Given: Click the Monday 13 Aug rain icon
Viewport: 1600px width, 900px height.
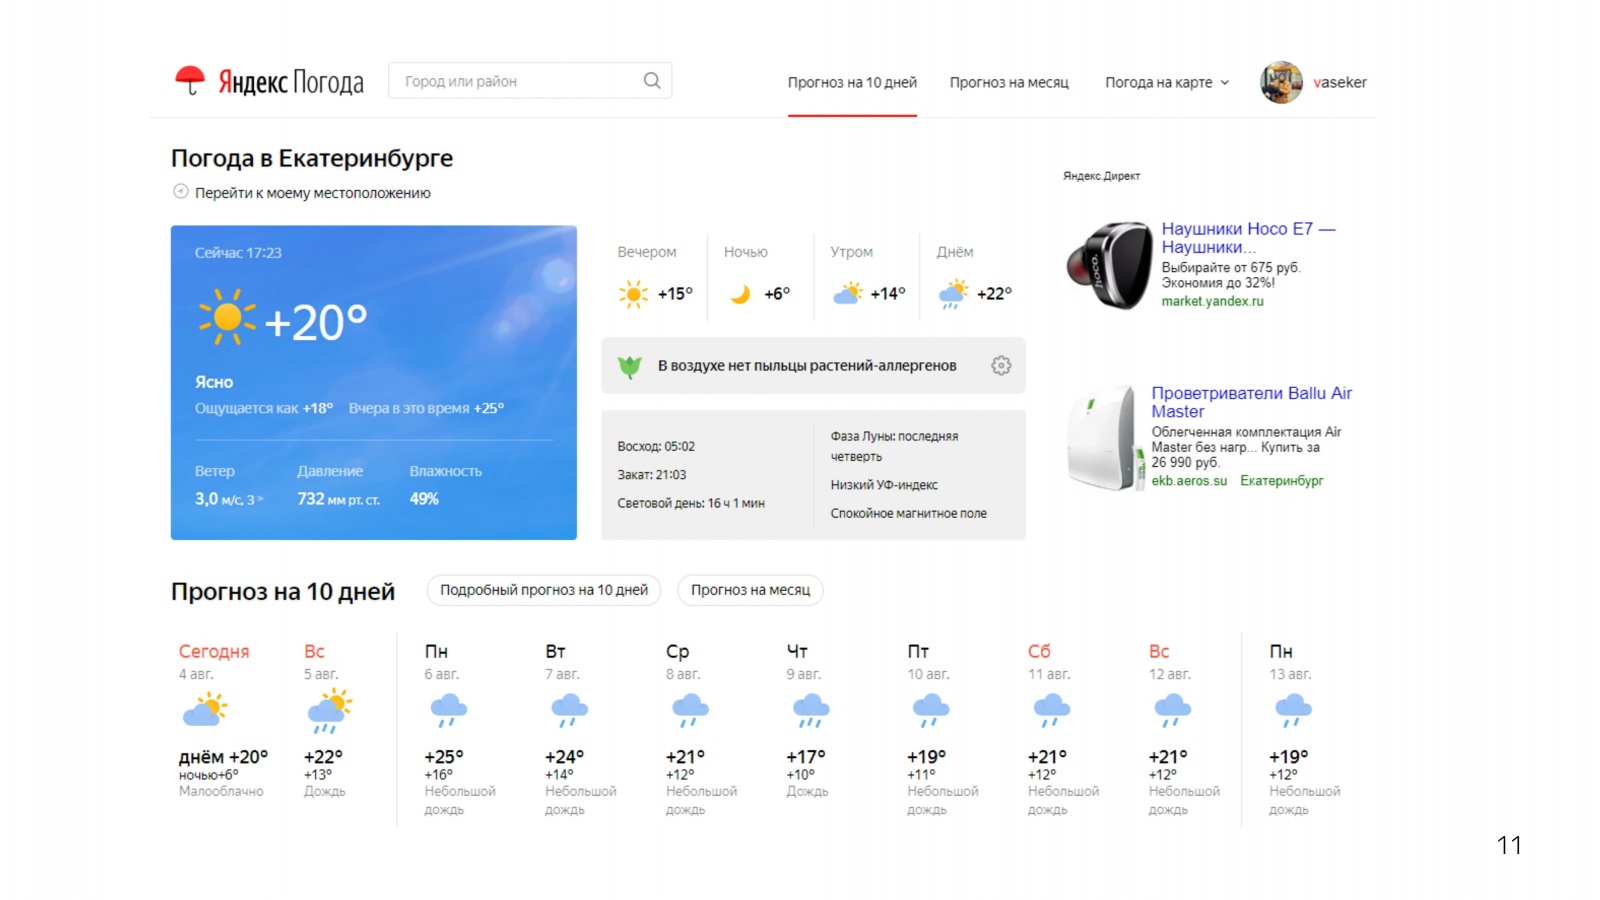Looking at the screenshot, I should point(1293,710).
